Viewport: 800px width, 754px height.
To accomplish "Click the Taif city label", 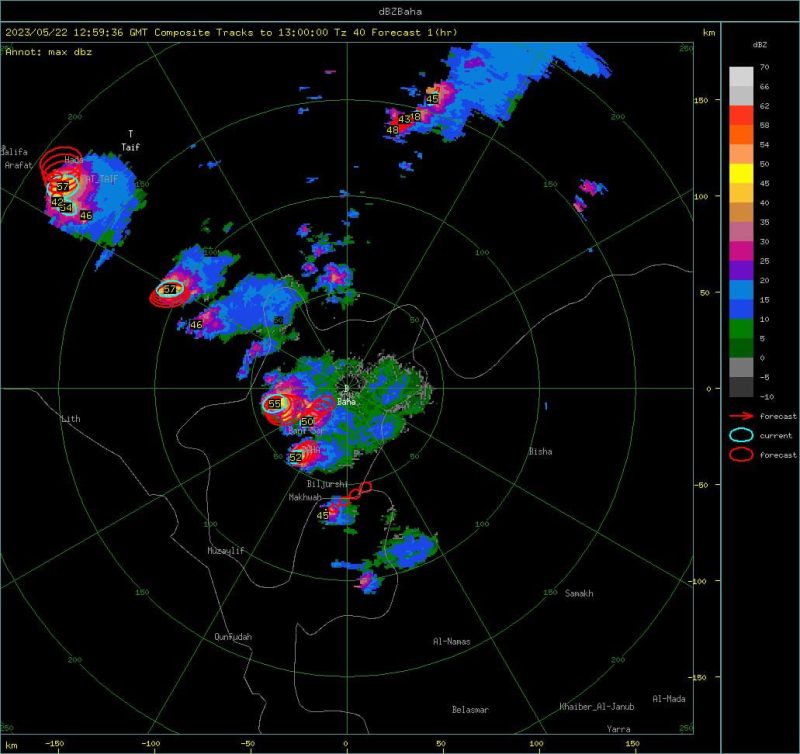I will click(x=130, y=147).
